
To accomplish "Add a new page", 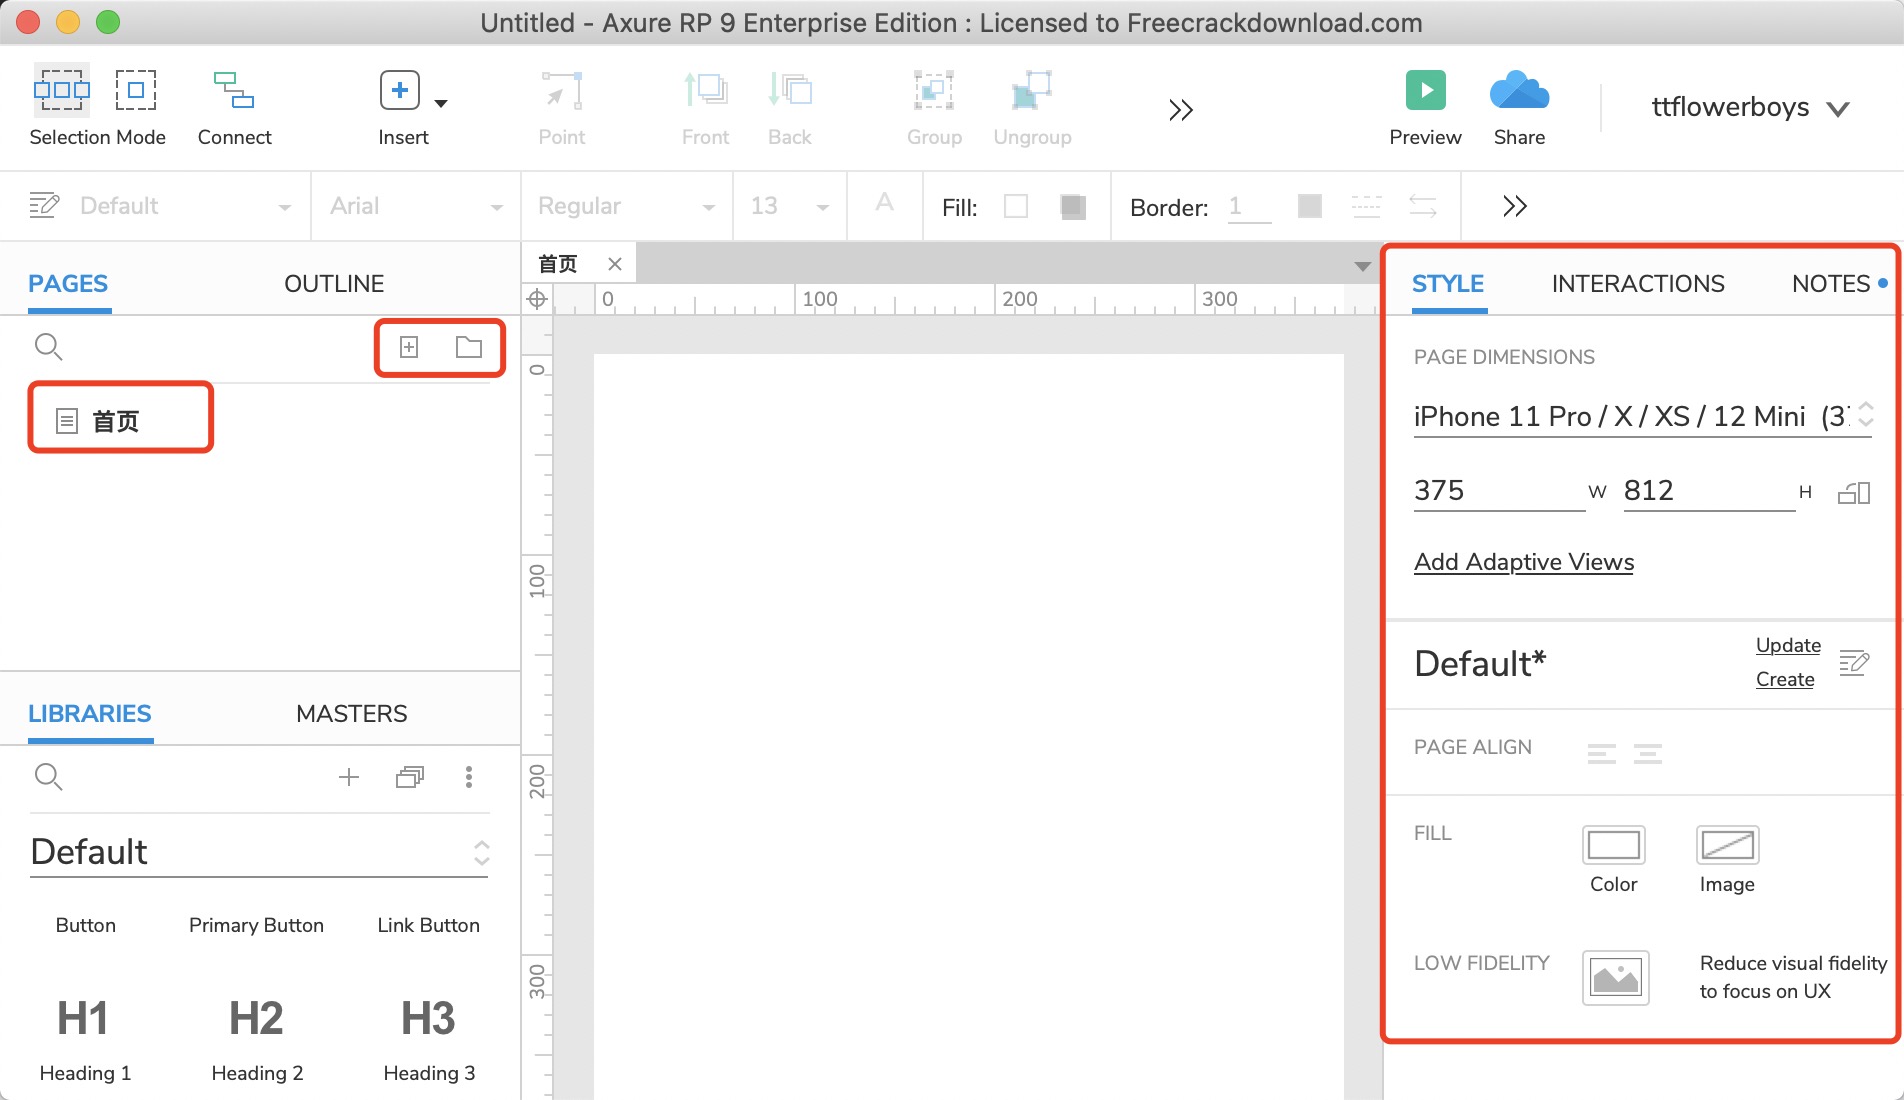I will (409, 347).
